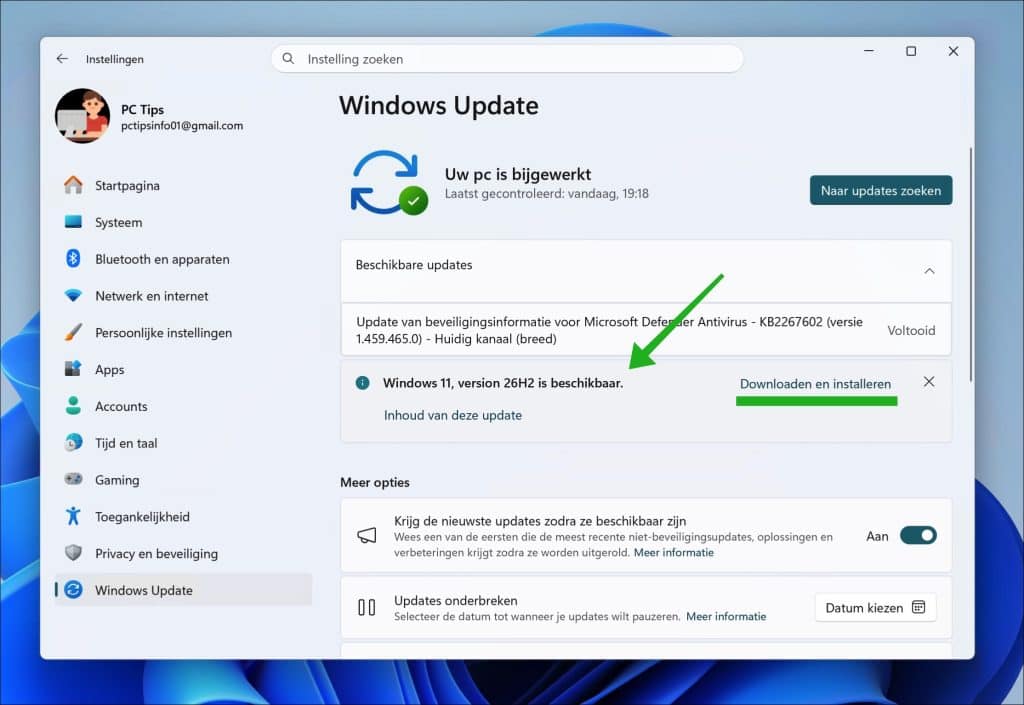
Task: Collapse the Beschikbare updates section
Action: point(929,271)
